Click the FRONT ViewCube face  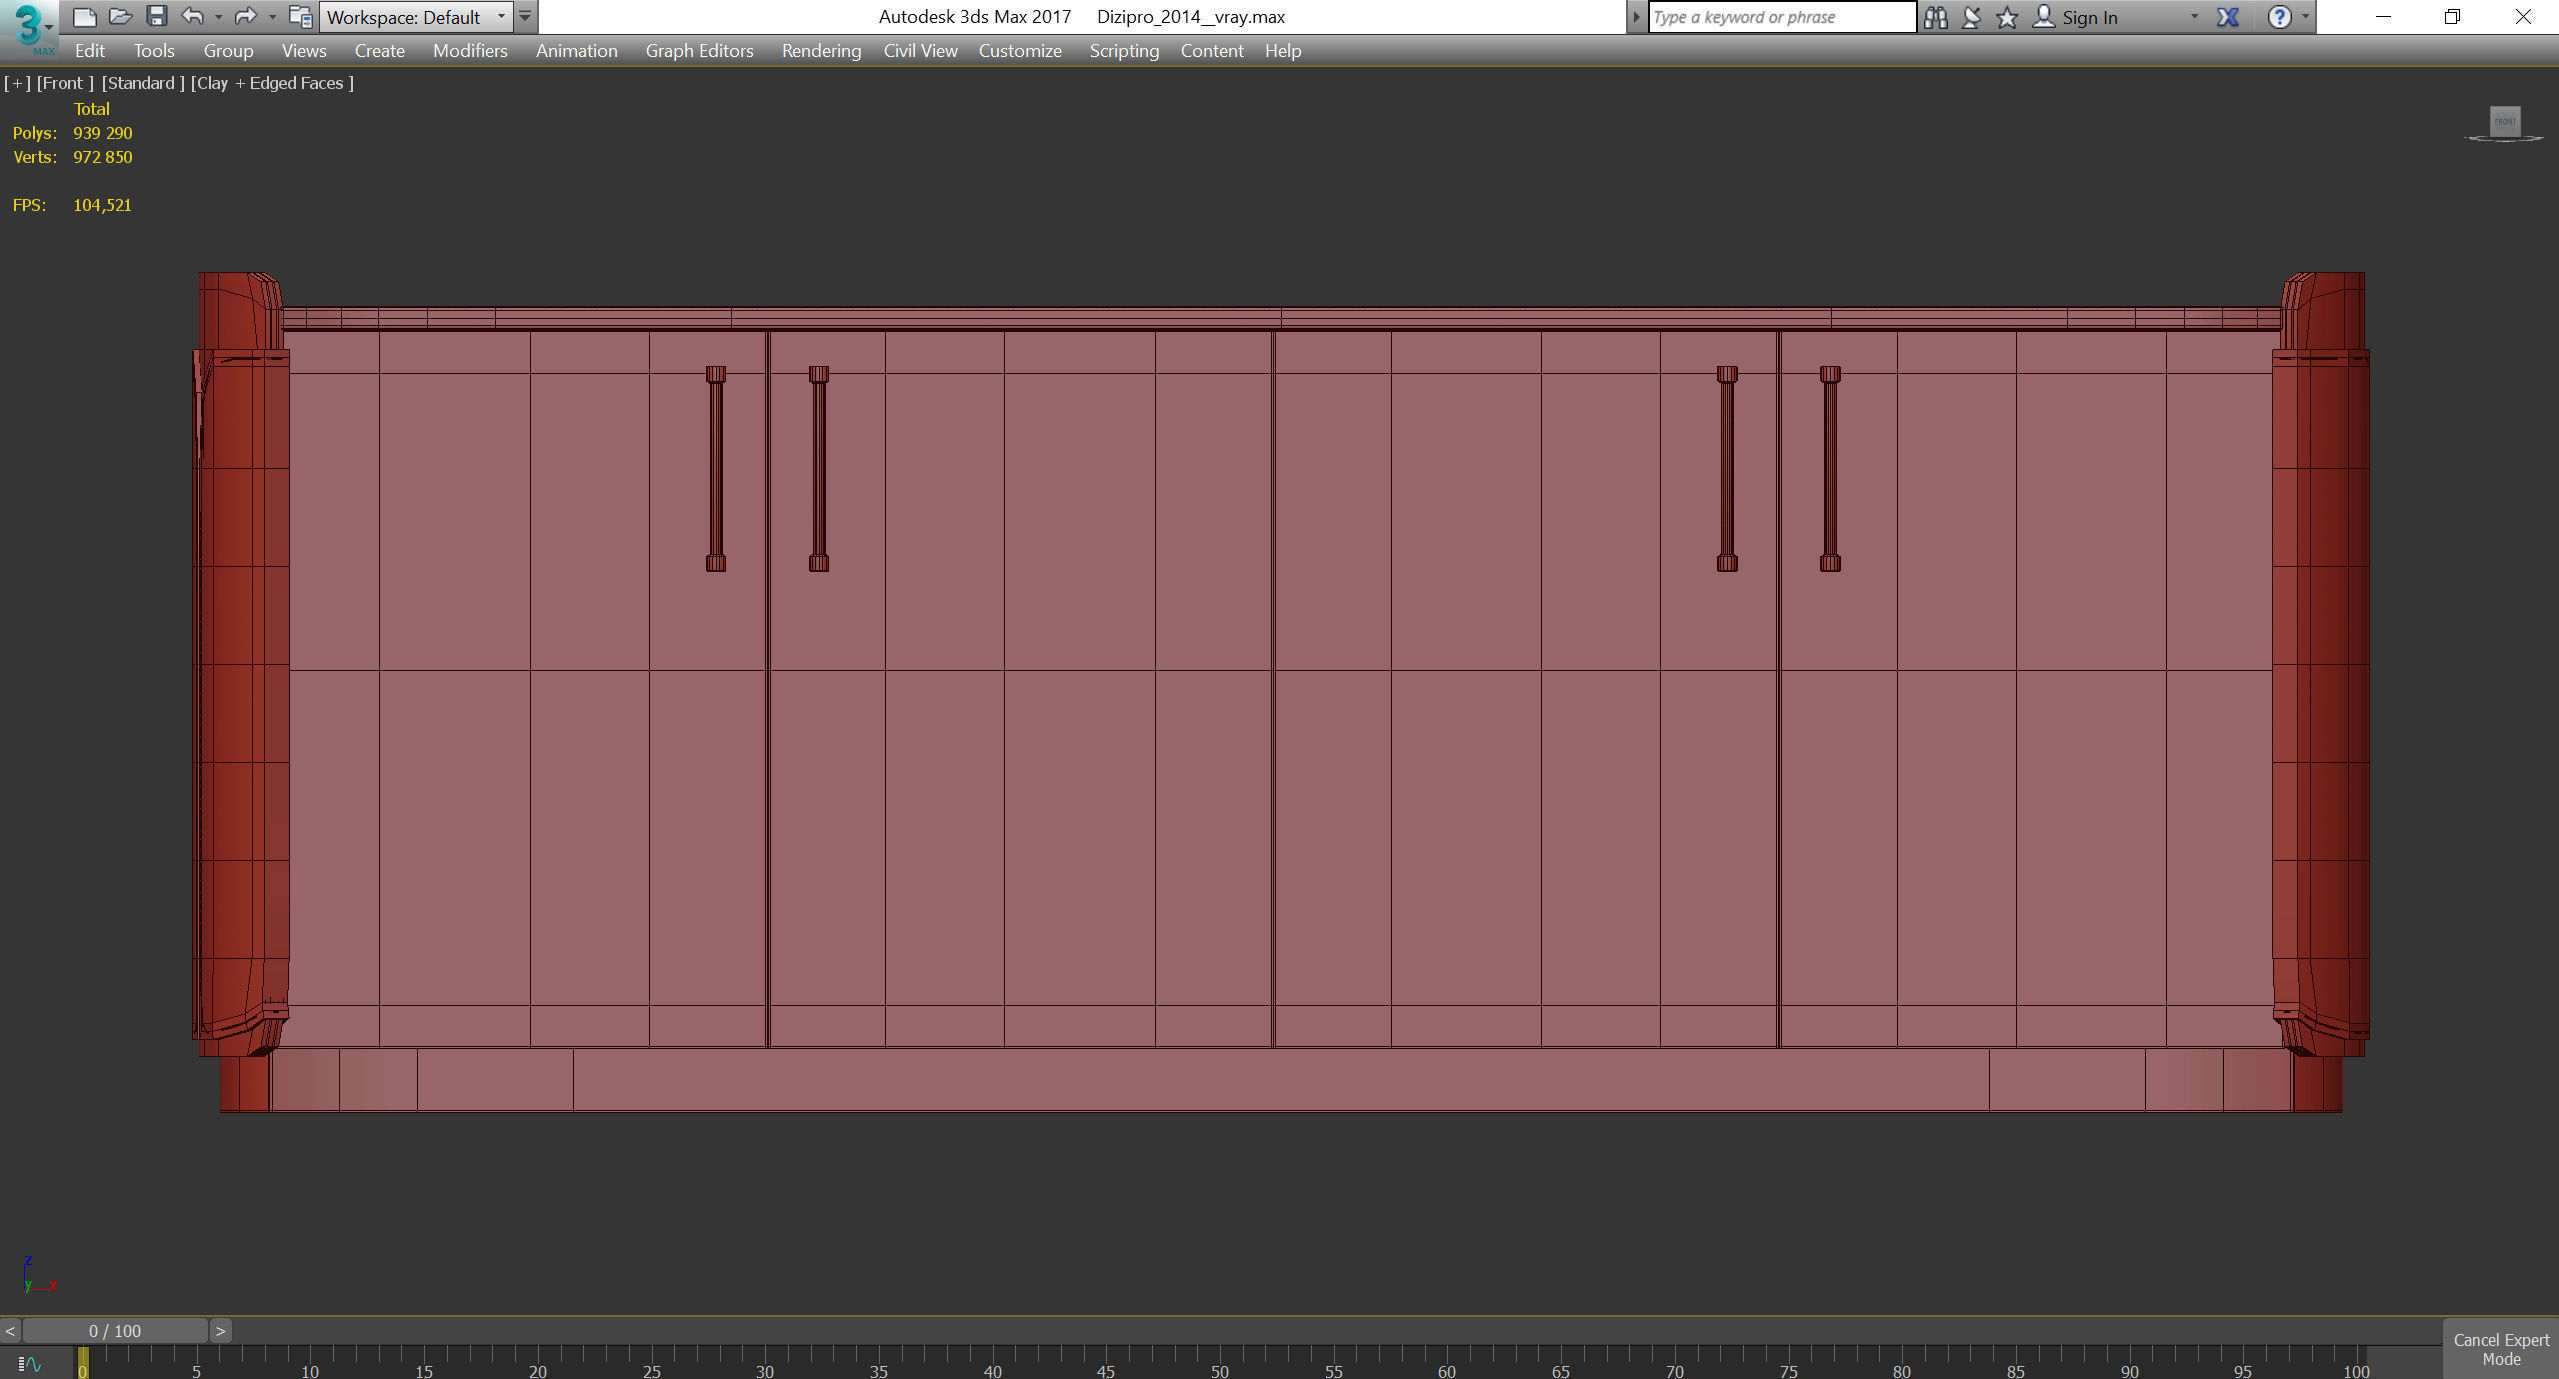pos(2504,122)
